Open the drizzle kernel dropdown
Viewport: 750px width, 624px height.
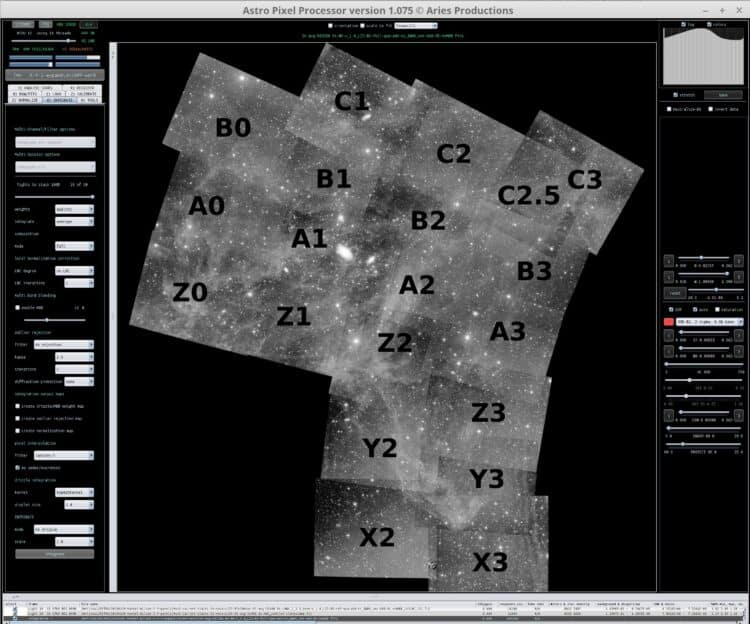click(74, 492)
